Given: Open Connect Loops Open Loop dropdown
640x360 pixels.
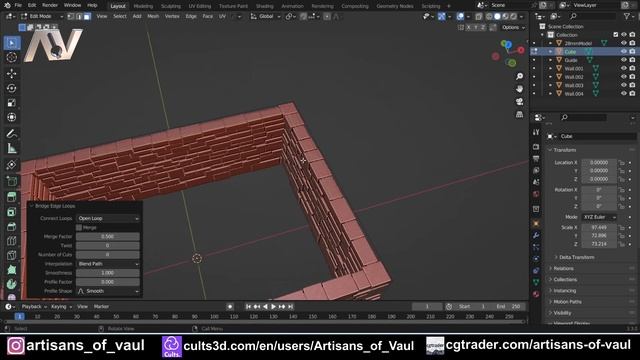Looking at the screenshot, I should [x=108, y=218].
